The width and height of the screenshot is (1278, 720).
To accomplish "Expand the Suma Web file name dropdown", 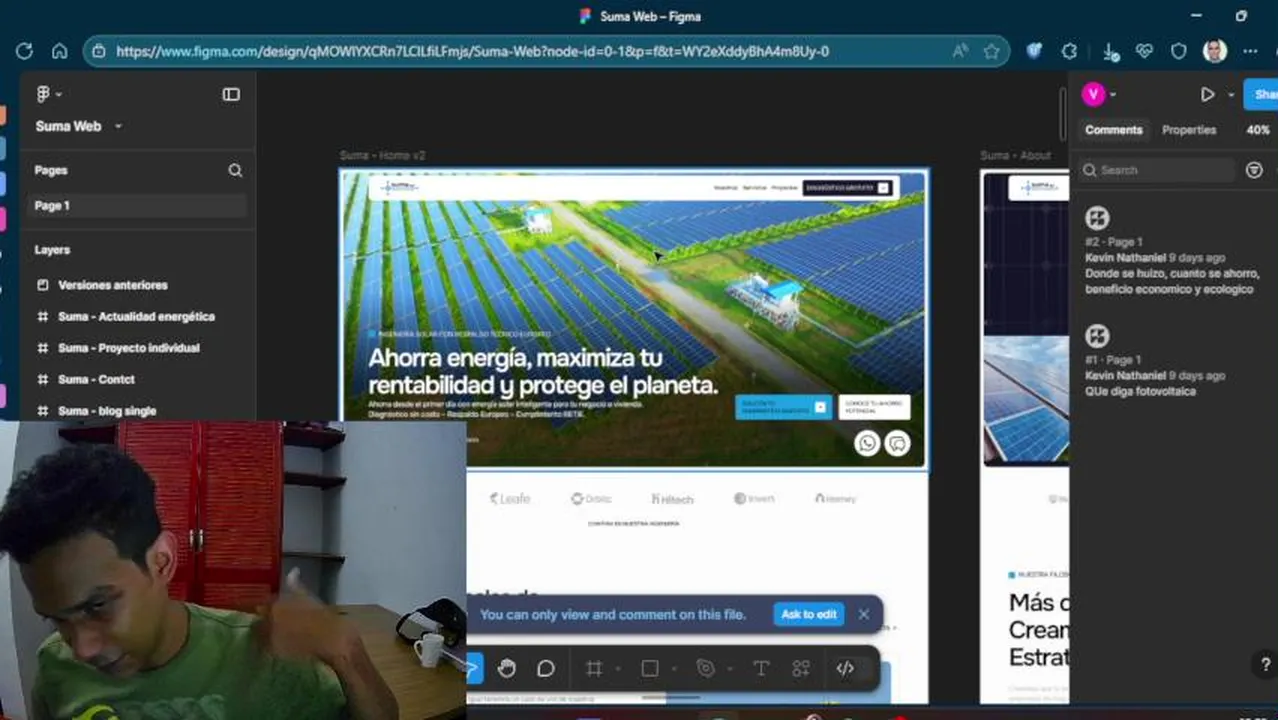I will (118, 126).
